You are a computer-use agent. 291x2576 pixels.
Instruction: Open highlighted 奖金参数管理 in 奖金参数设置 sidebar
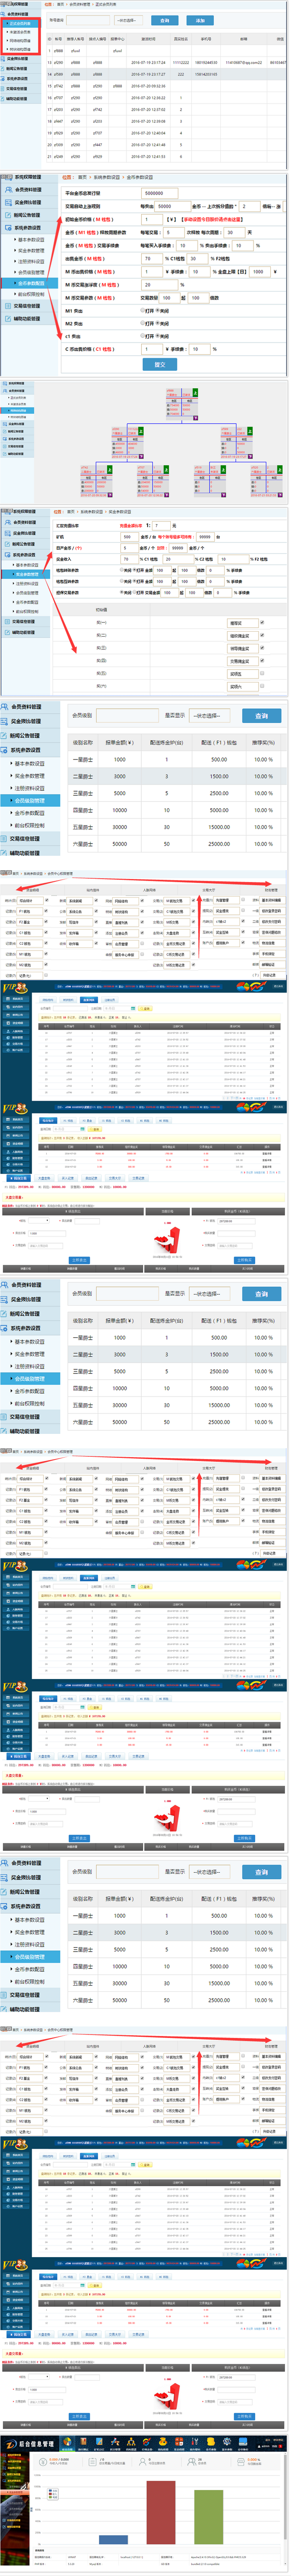[27, 574]
